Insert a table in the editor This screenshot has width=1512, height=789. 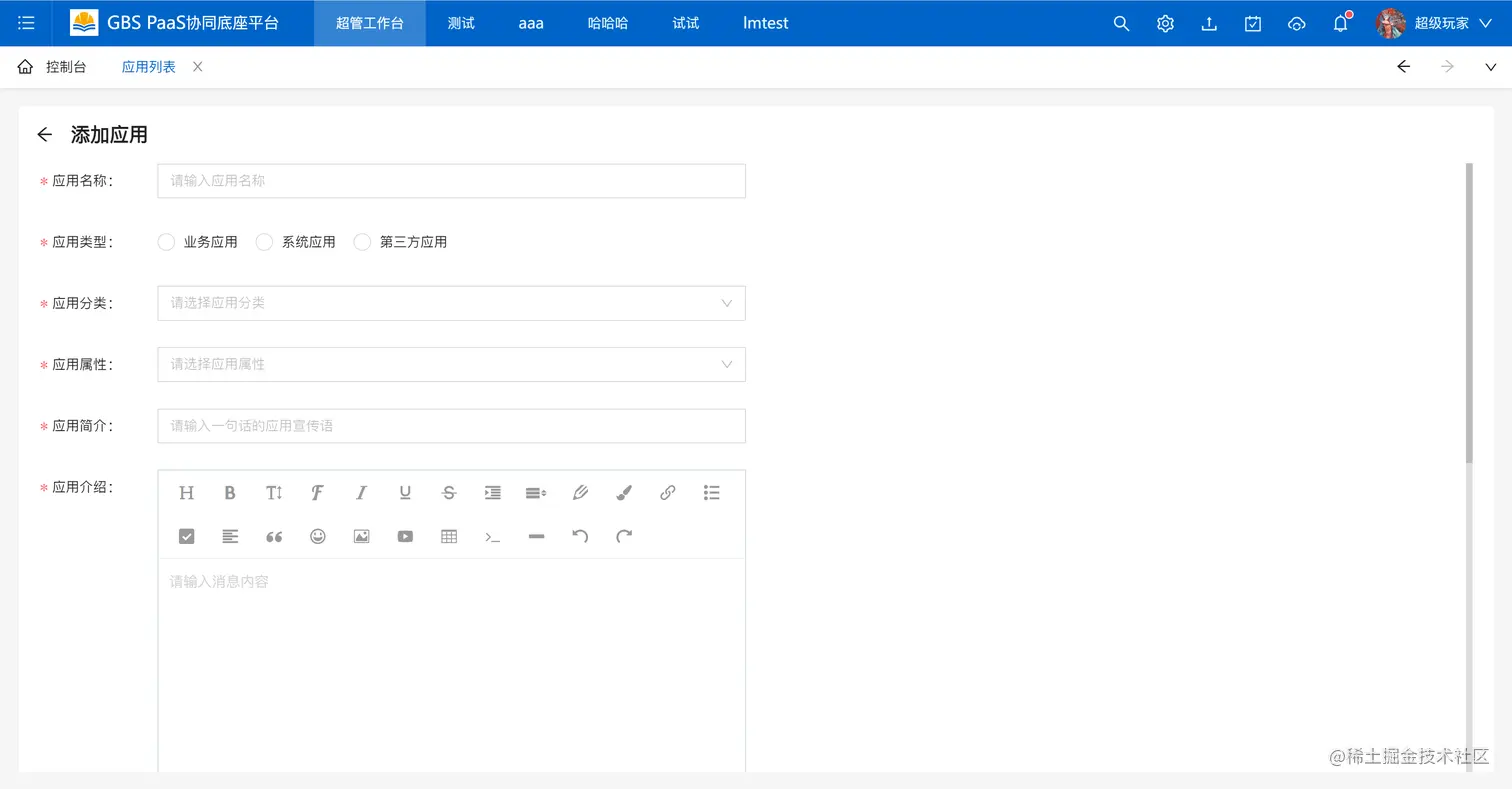pyautogui.click(x=449, y=536)
